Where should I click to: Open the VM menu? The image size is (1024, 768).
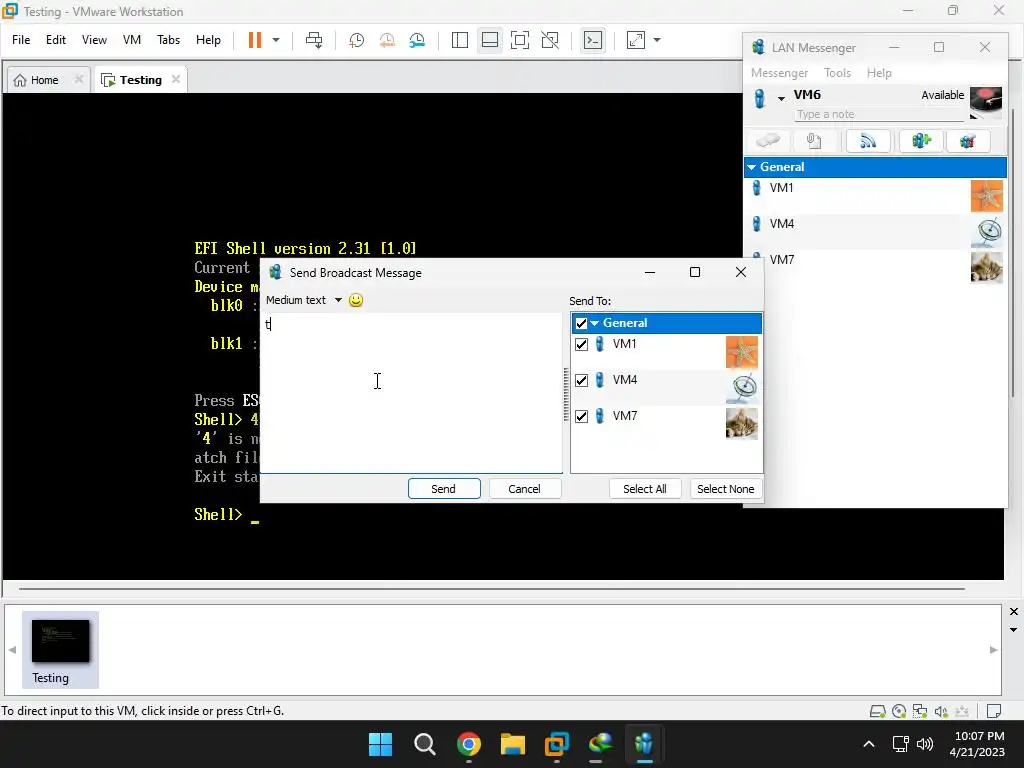click(x=132, y=40)
